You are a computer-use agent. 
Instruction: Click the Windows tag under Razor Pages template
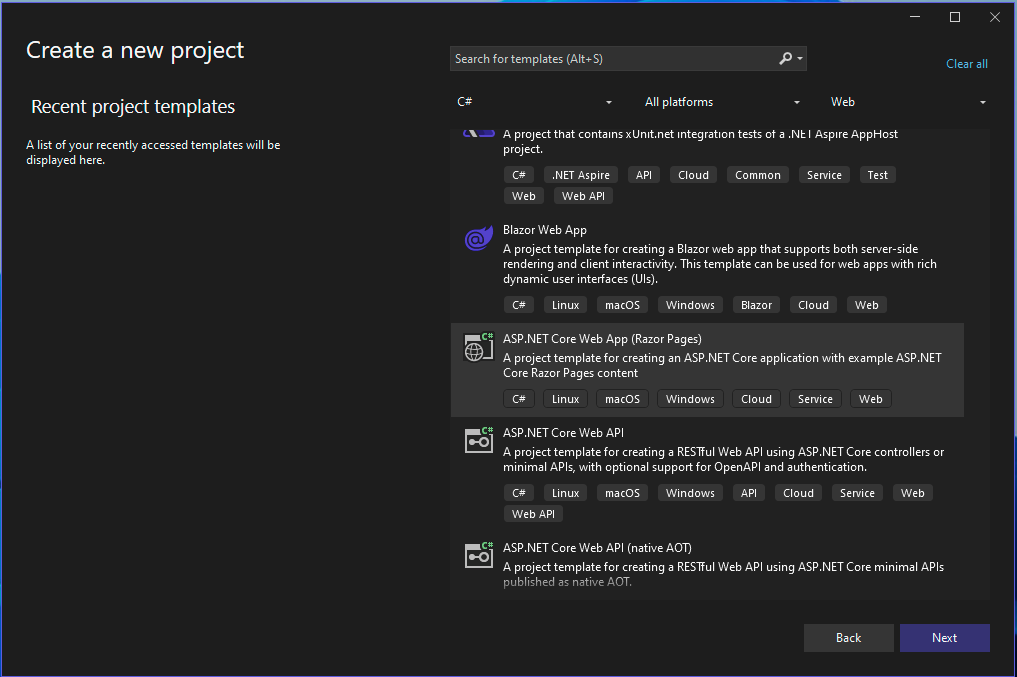(690, 399)
